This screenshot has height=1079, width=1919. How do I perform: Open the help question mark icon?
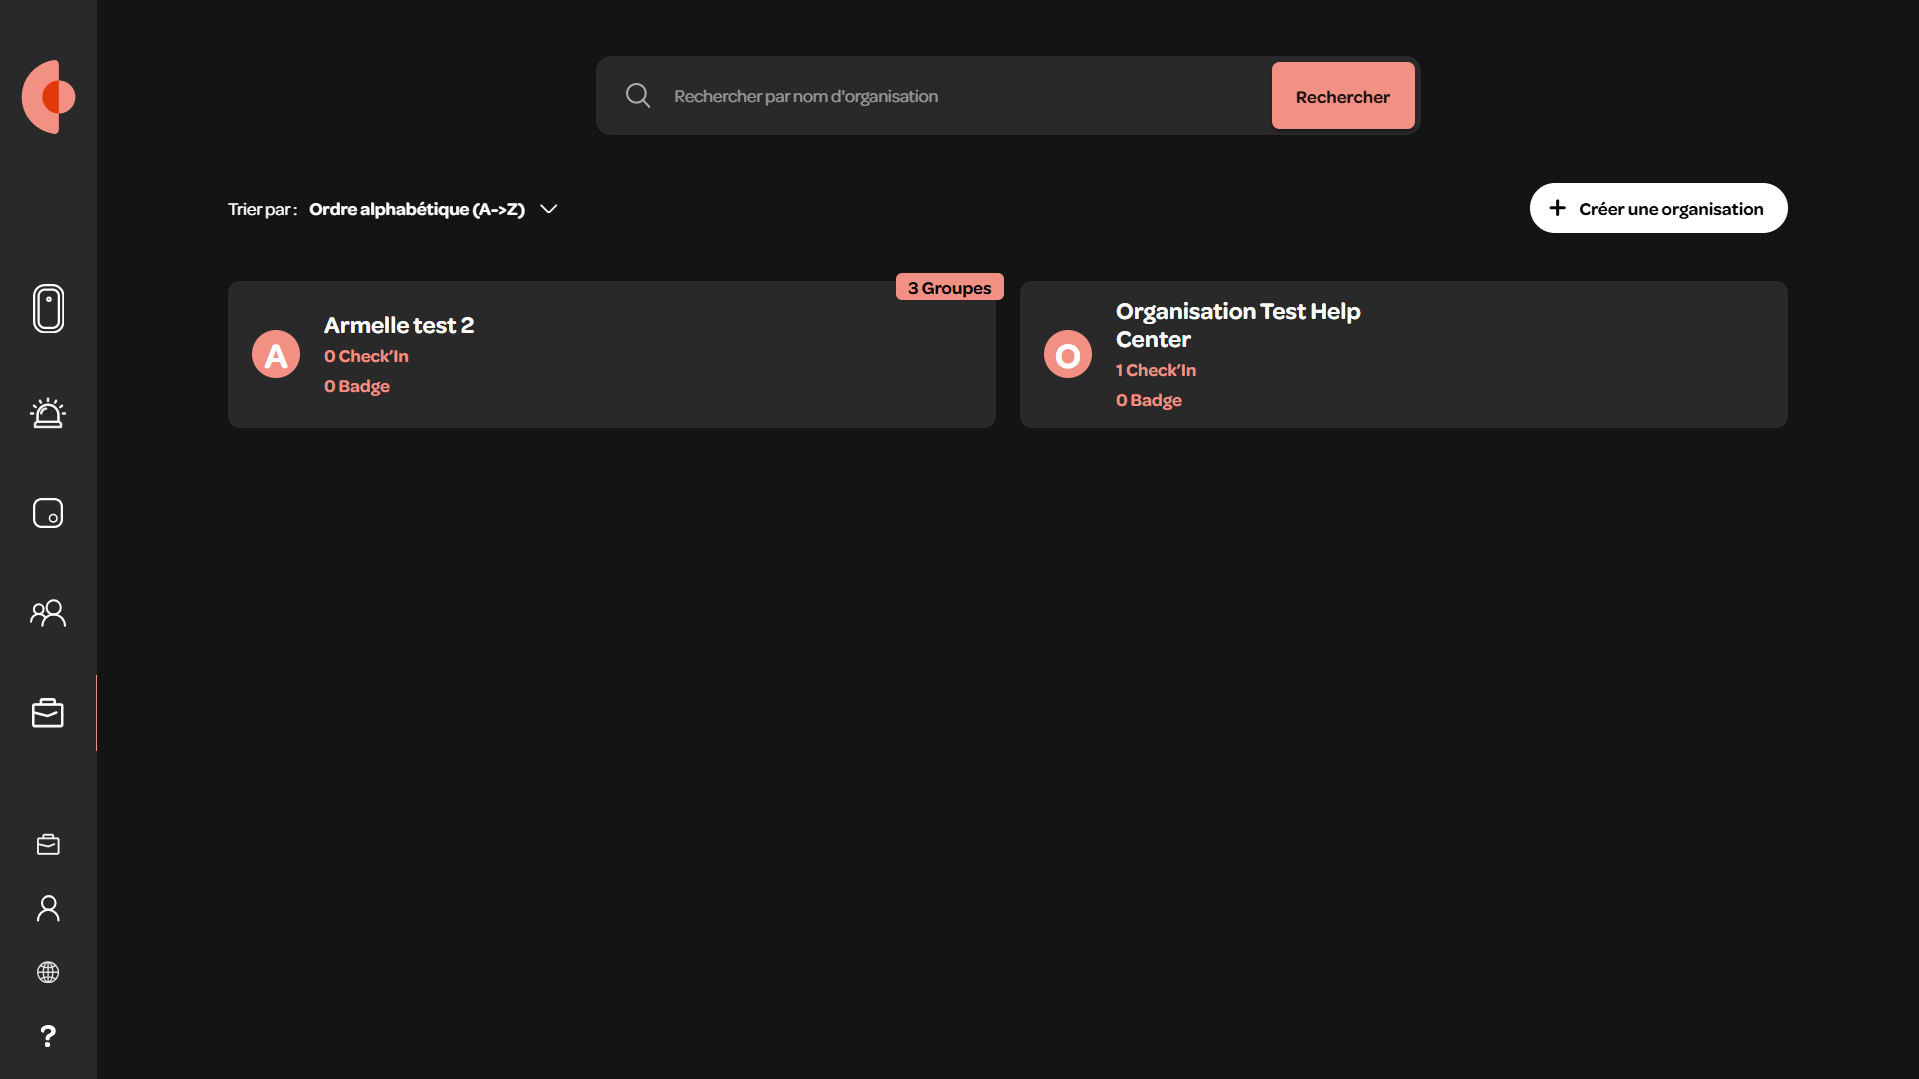[x=48, y=1036]
